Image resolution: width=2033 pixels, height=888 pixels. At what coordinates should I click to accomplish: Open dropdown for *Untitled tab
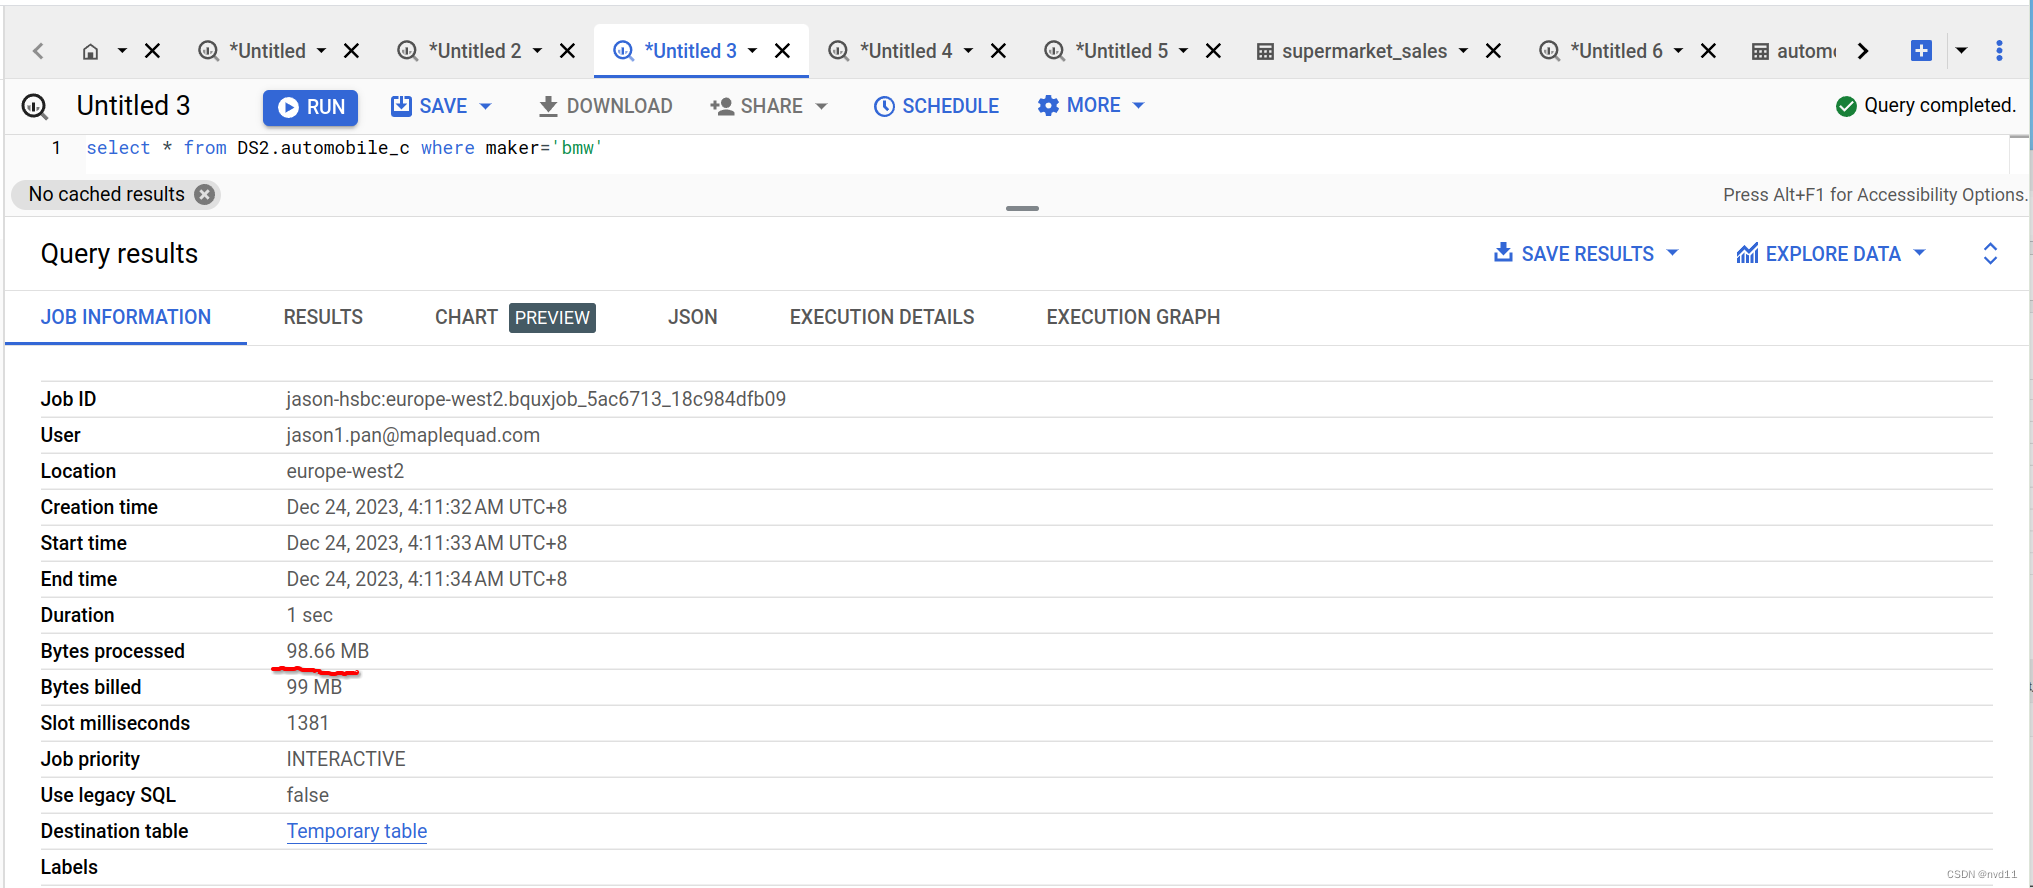[x=321, y=51]
